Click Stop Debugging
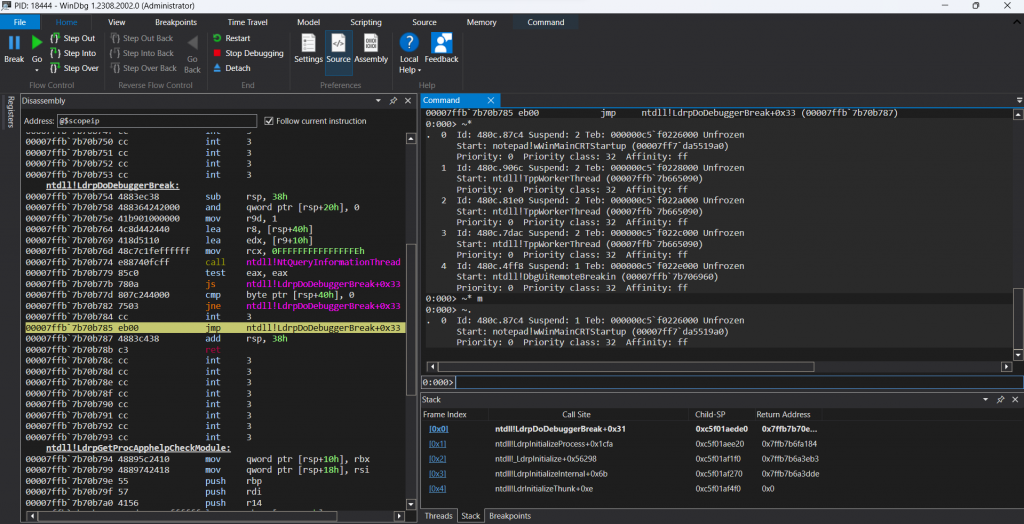 pyautogui.click(x=248, y=54)
